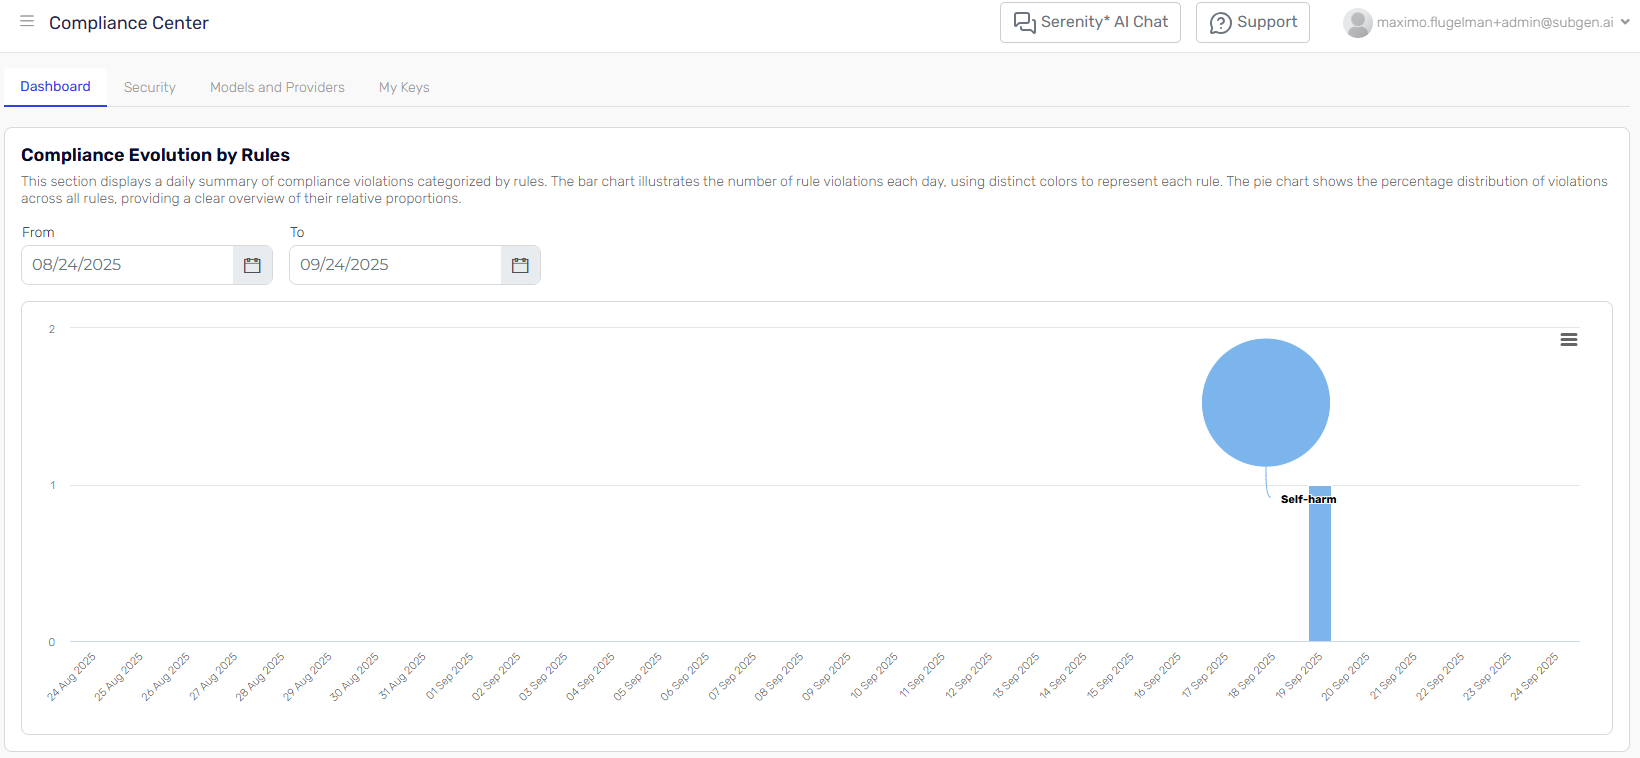
Task: Click the user email address text
Action: [x=1494, y=22]
